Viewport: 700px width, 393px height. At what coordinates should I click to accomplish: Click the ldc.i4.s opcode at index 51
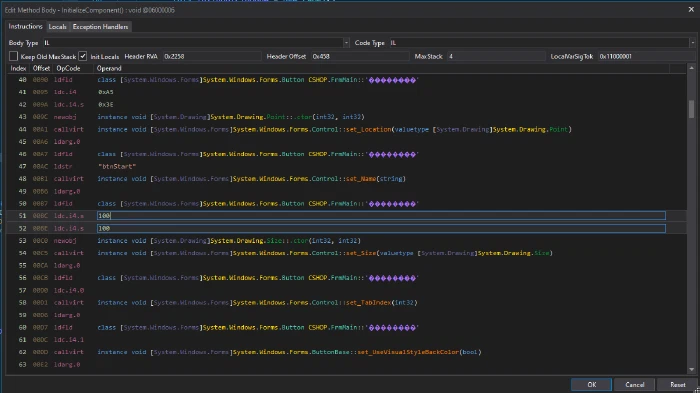(69, 216)
